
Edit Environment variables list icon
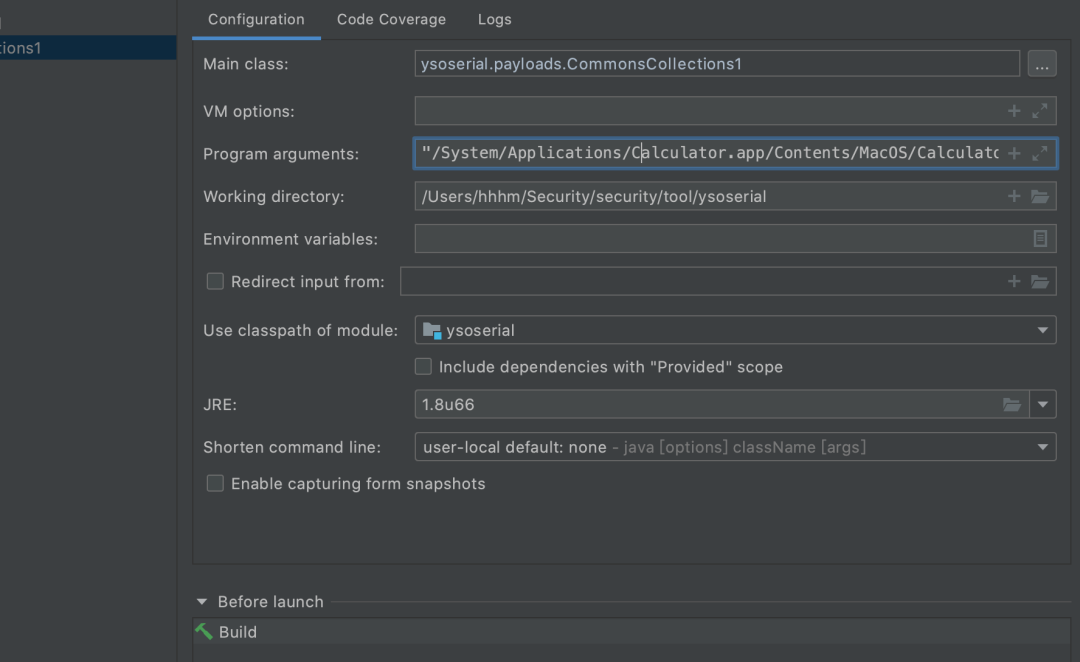[1040, 239]
